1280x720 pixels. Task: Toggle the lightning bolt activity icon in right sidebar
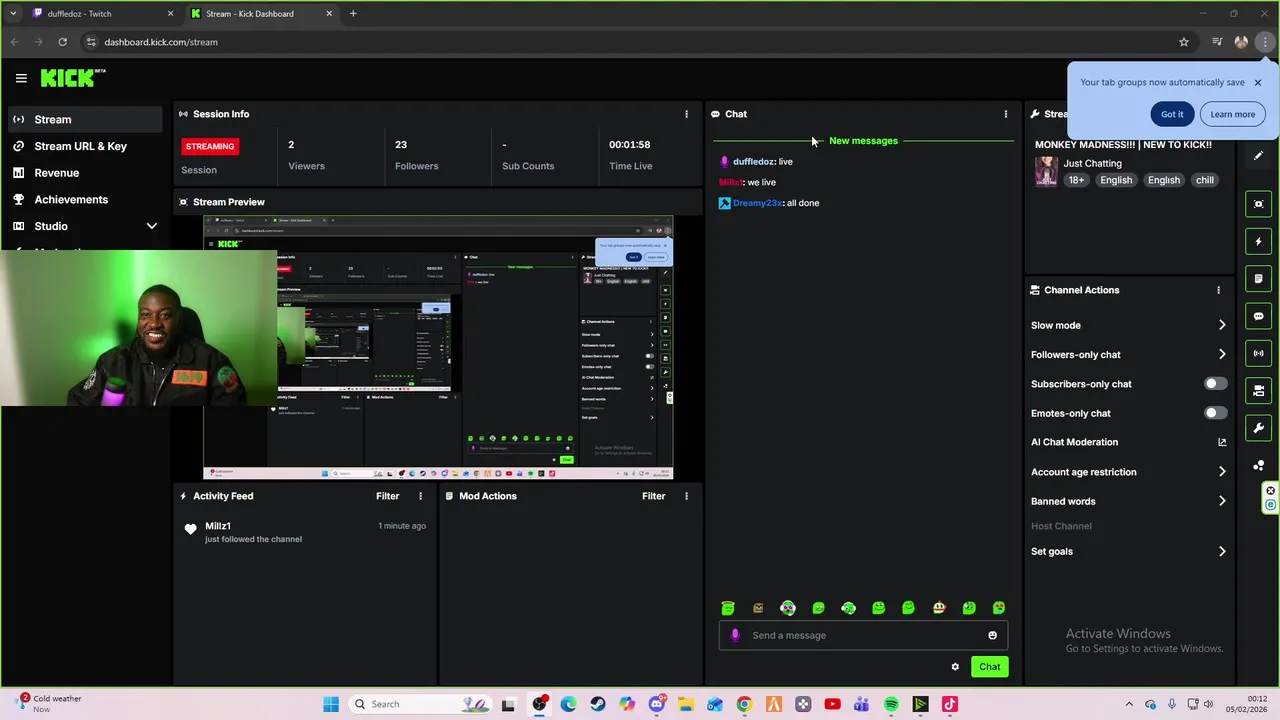pyautogui.click(x=1258, y=241)
